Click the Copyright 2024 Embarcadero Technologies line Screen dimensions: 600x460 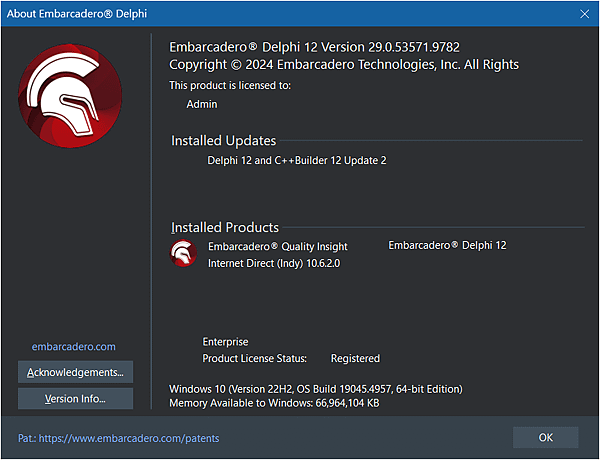tap(344, 65)
